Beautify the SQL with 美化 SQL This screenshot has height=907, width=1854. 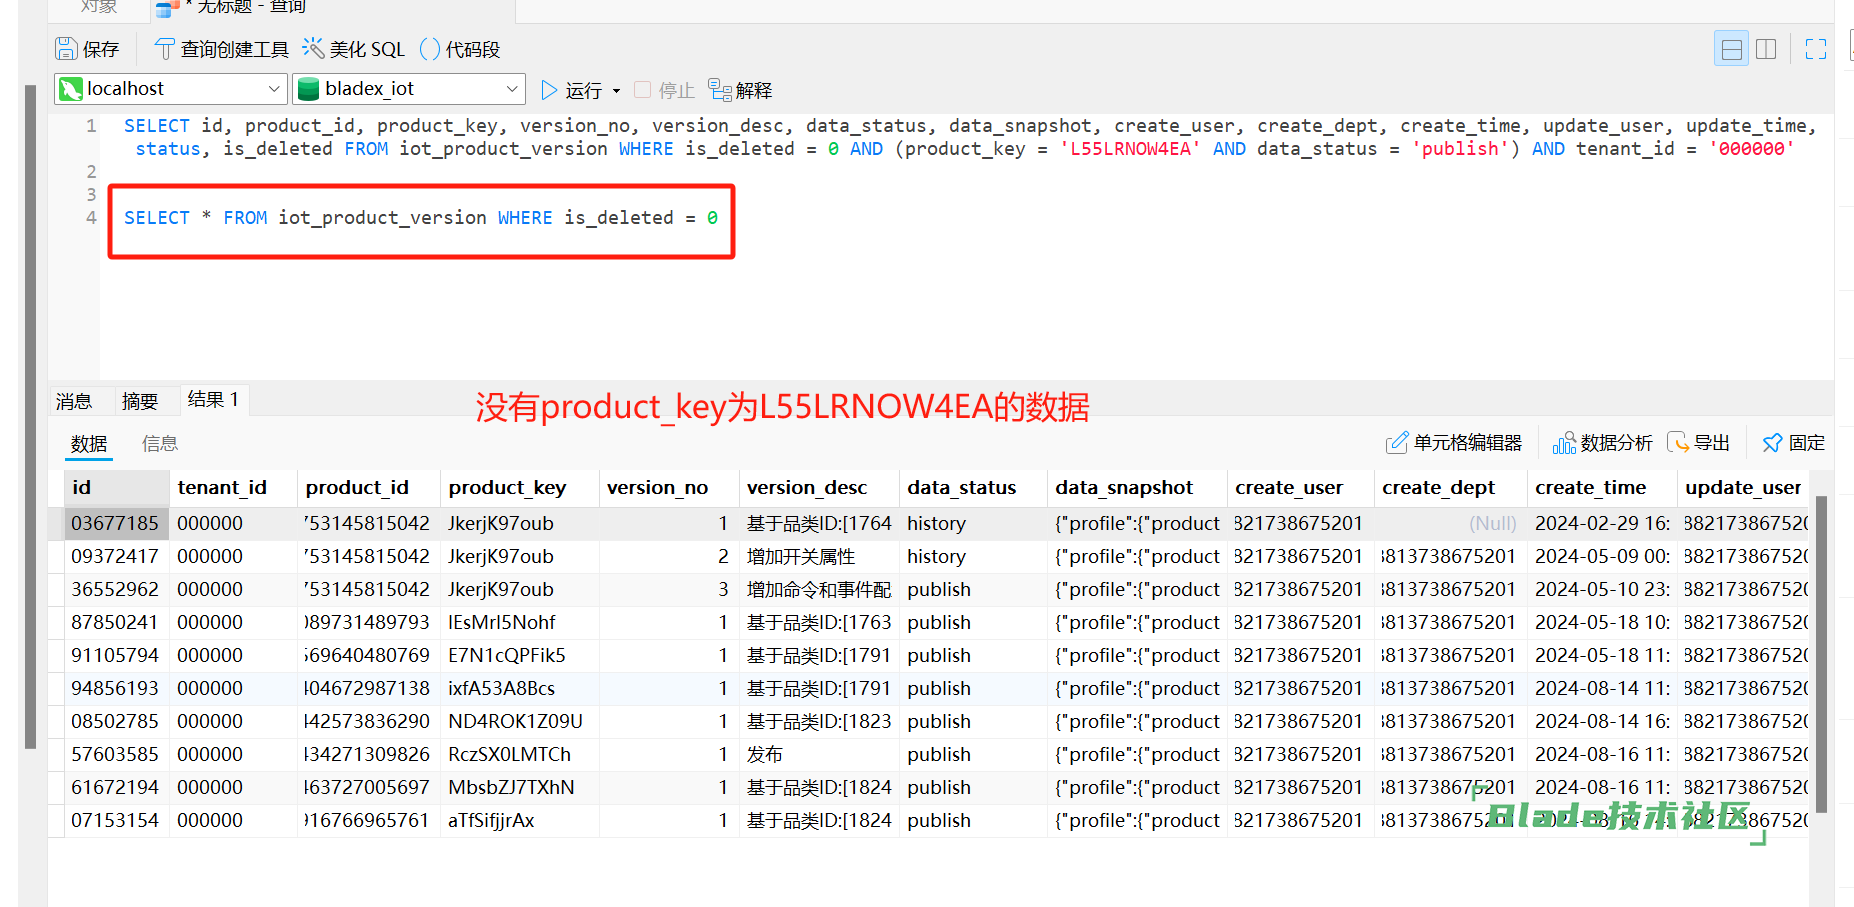point(354,49)
